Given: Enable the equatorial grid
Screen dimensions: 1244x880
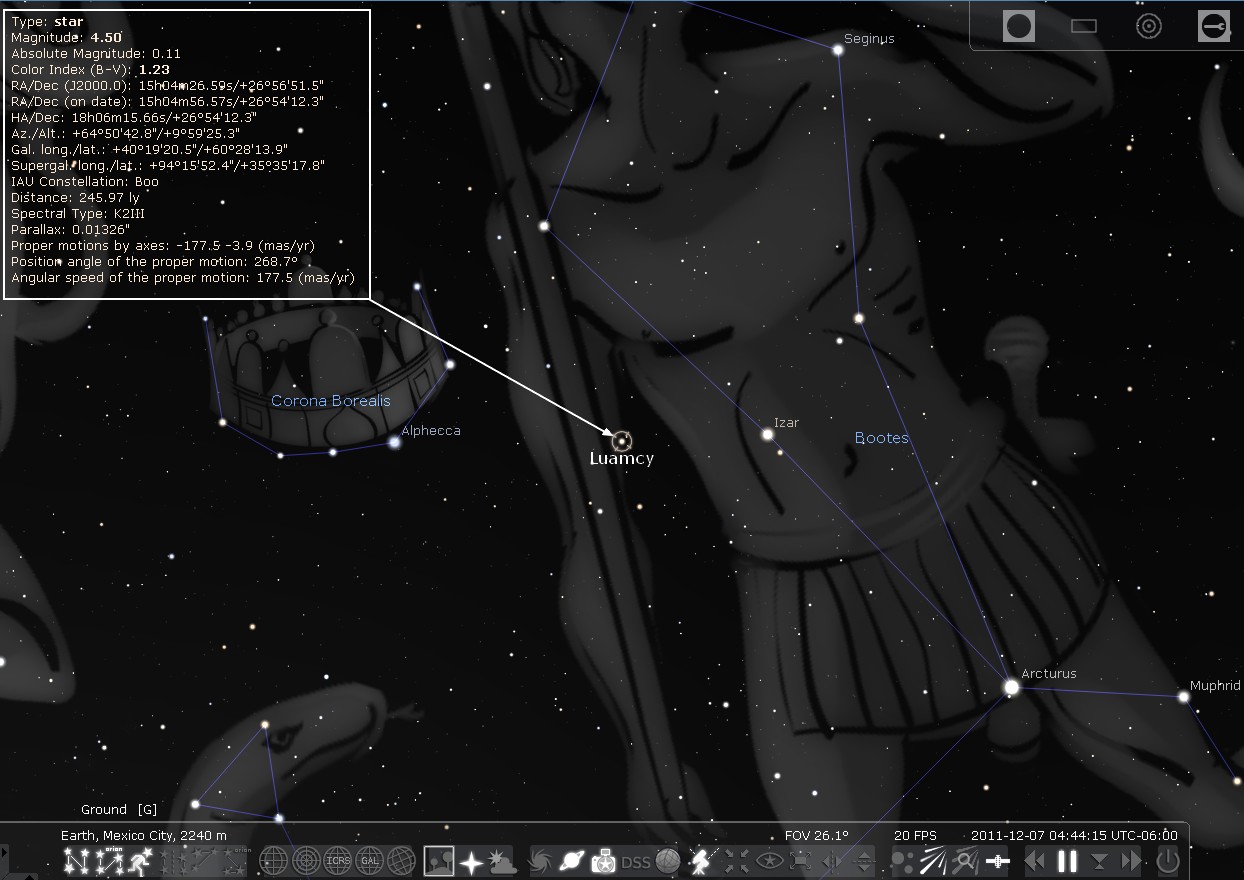Looking at the screenshot, I should point(274,860).
